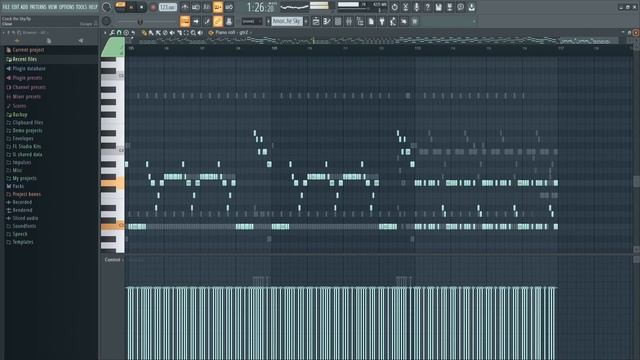Open the Playlist view icon
640x360 pixels.
pyautogui.click(x=316, y=21)
